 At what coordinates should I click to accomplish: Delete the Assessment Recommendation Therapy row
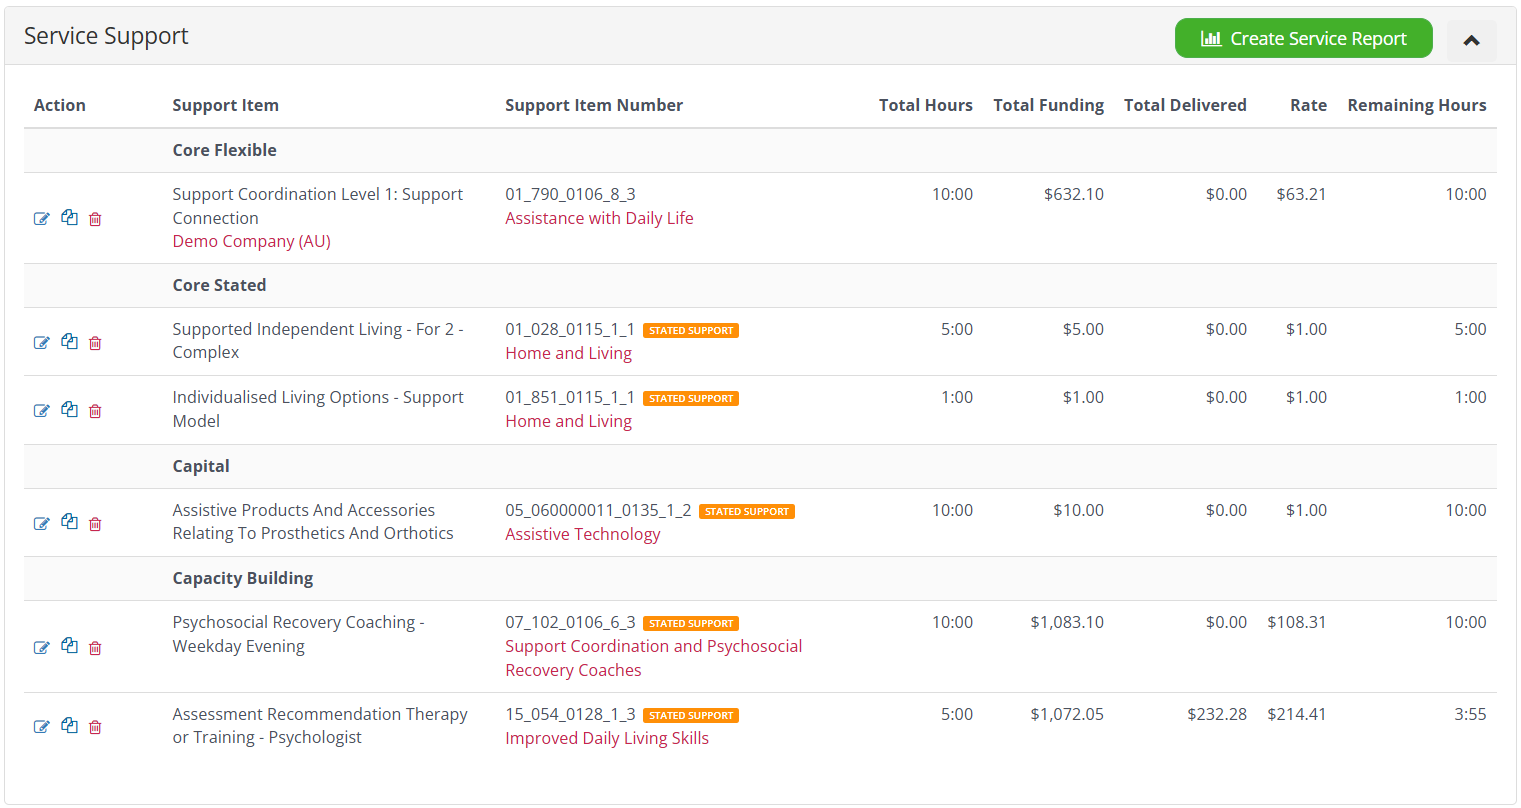click(x=95, y=727)
